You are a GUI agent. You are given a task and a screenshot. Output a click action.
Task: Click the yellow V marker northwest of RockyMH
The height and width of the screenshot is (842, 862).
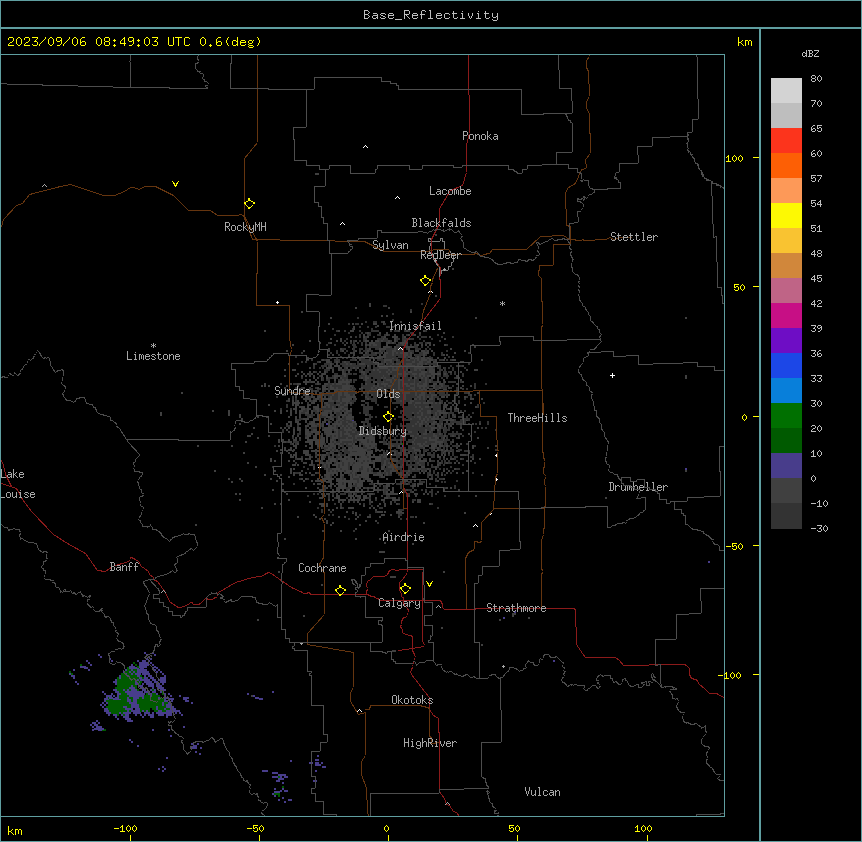175,184
